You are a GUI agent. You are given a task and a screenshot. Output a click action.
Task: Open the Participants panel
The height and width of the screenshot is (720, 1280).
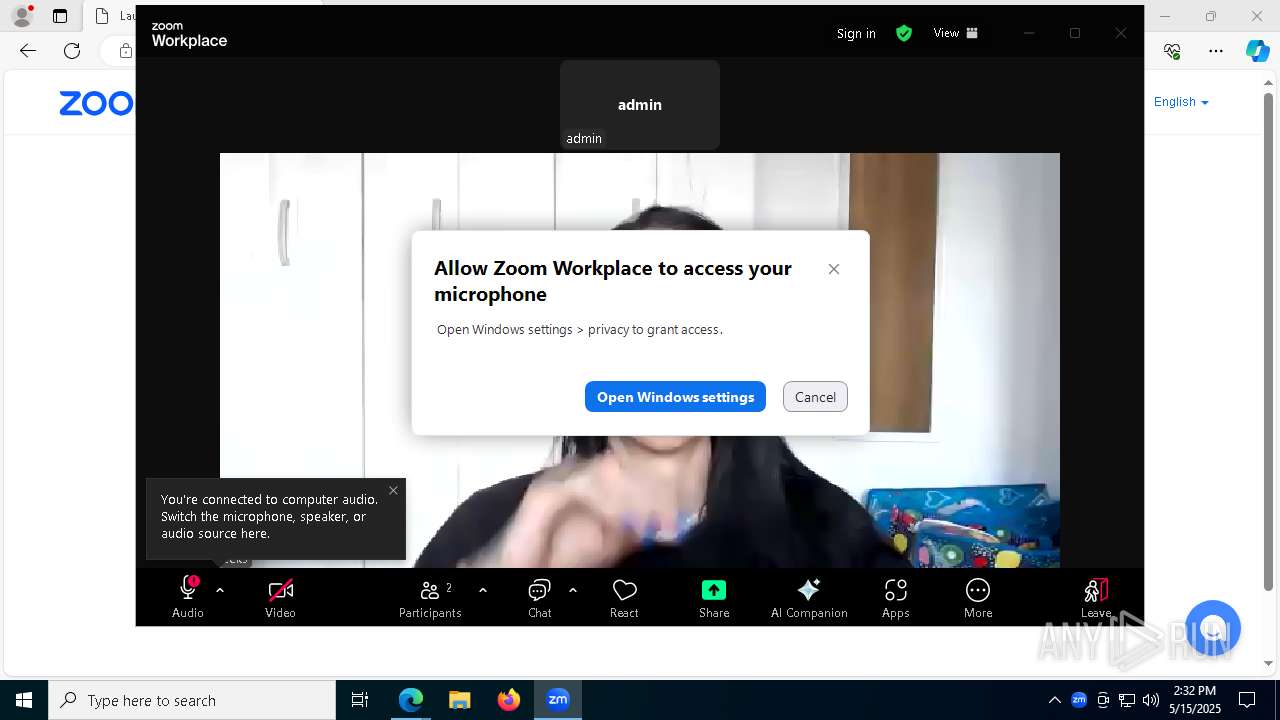coord(431,598)
